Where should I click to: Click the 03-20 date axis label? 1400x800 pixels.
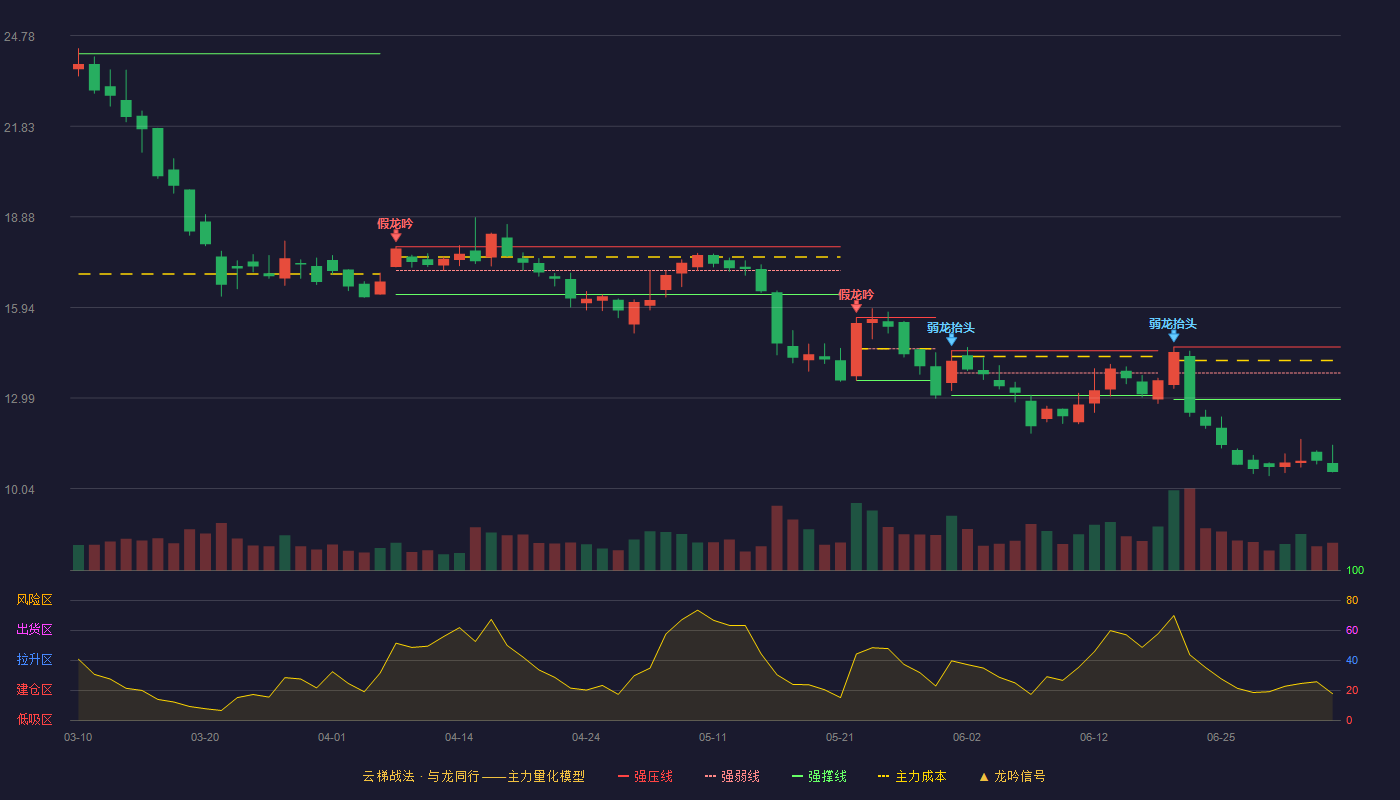click(x=205, y=737)
